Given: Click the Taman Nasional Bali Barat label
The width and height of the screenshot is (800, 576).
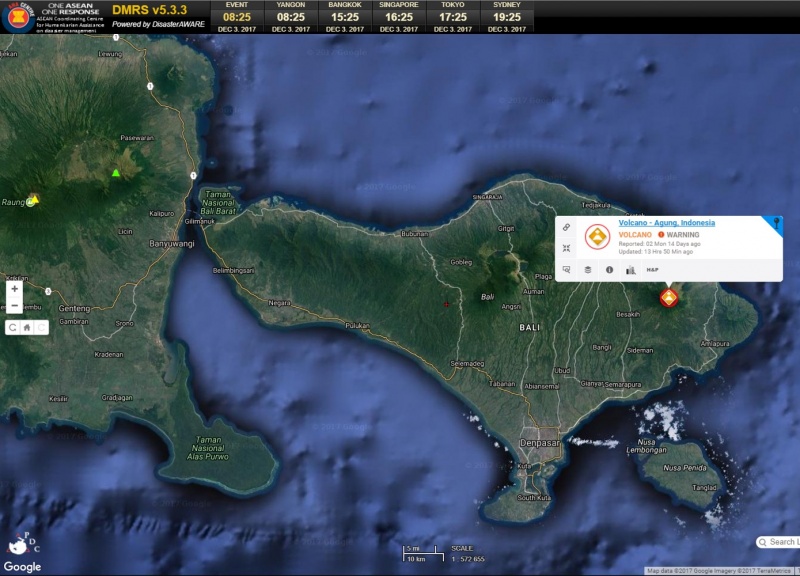Looking at the screenshot, I should click(218, 203).
